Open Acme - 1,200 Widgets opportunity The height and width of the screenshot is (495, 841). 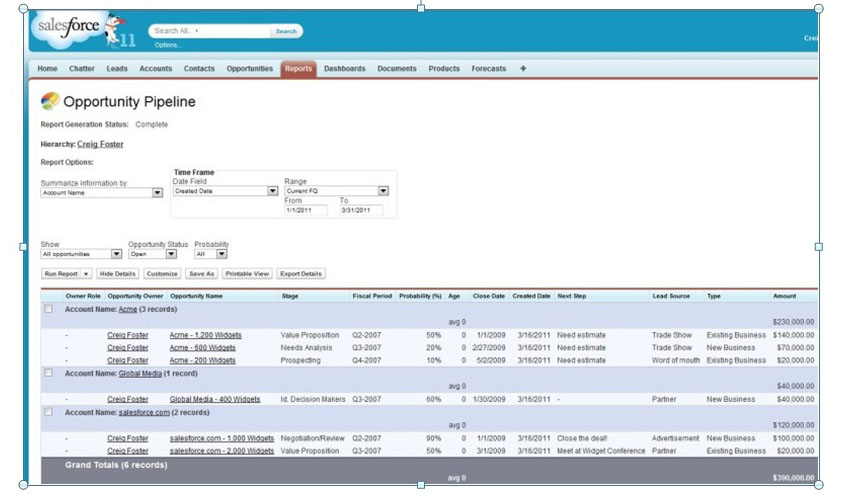click(205, 335)
